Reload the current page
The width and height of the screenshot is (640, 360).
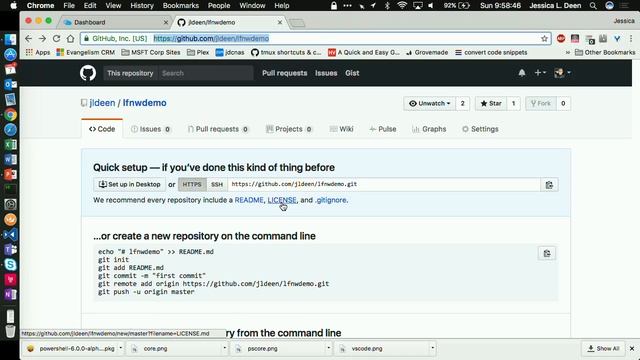click(x=56, y=38)
